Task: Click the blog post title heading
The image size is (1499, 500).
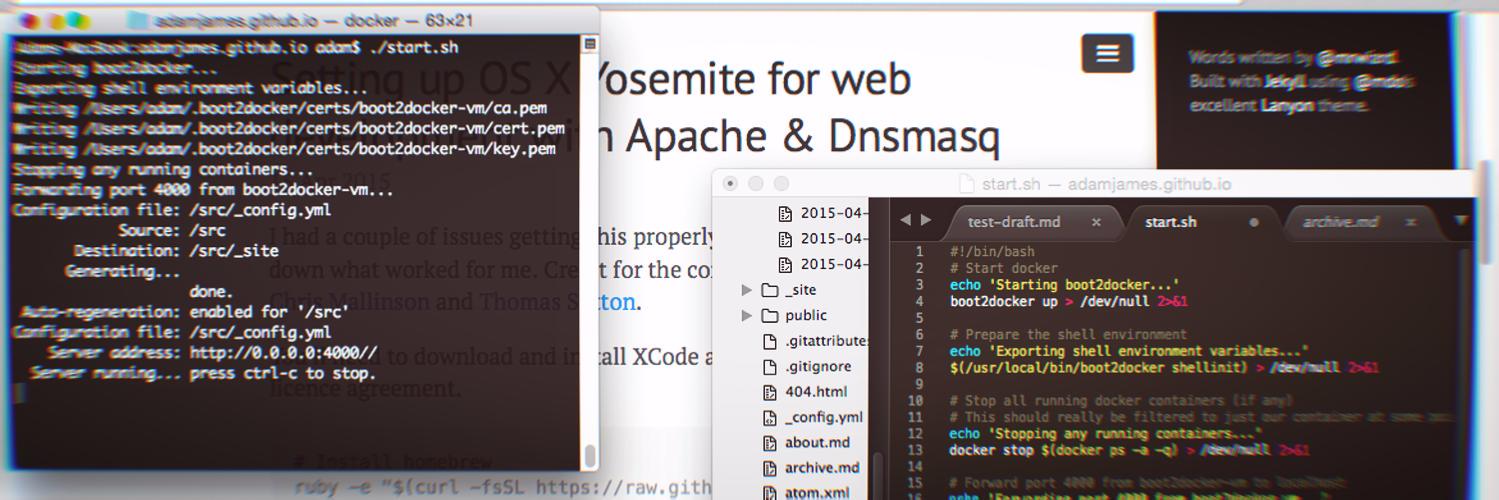Action: (636, 108)
